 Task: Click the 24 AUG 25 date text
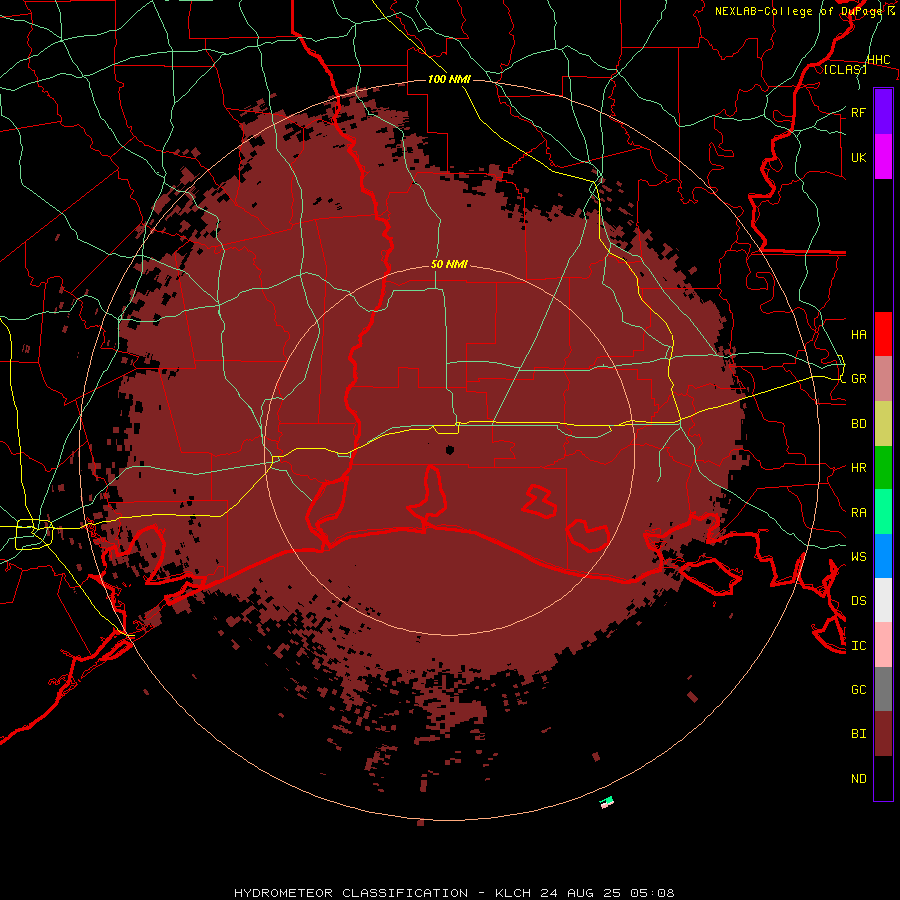tap(578, 893)
